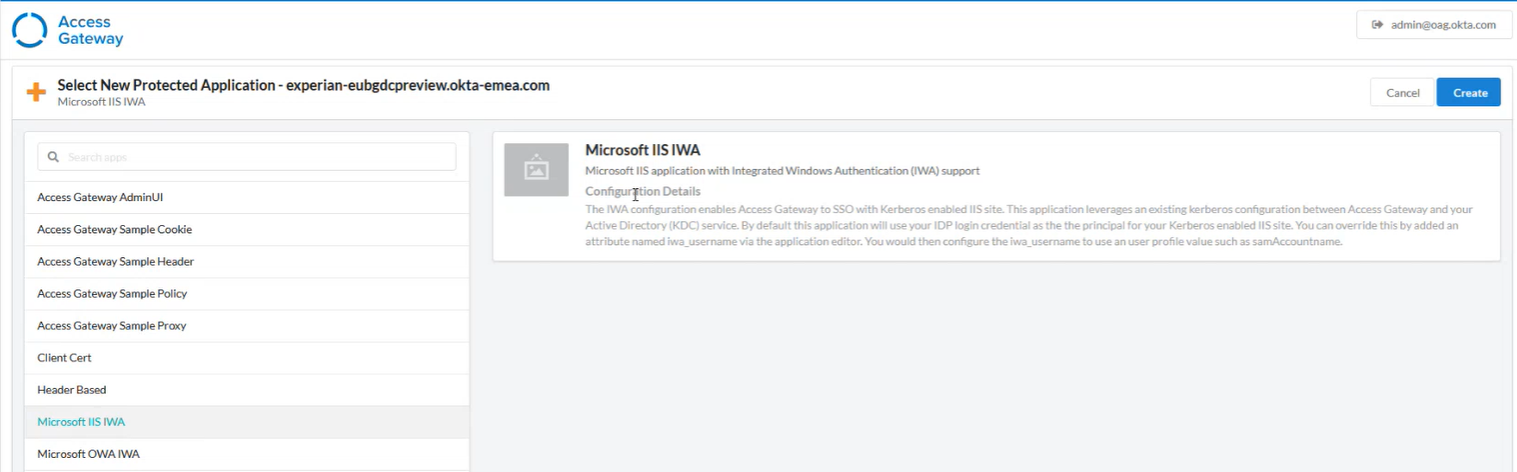Click the Access Gateway title text

[x=90, y=30]
